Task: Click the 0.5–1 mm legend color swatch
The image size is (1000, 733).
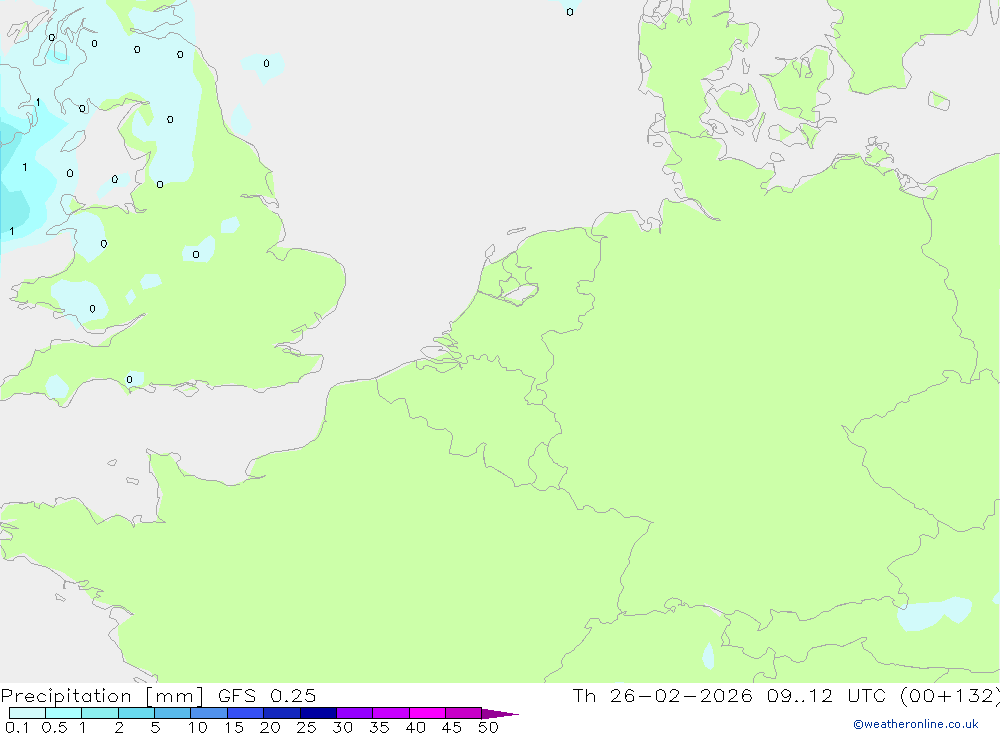Action: [64, 713]
